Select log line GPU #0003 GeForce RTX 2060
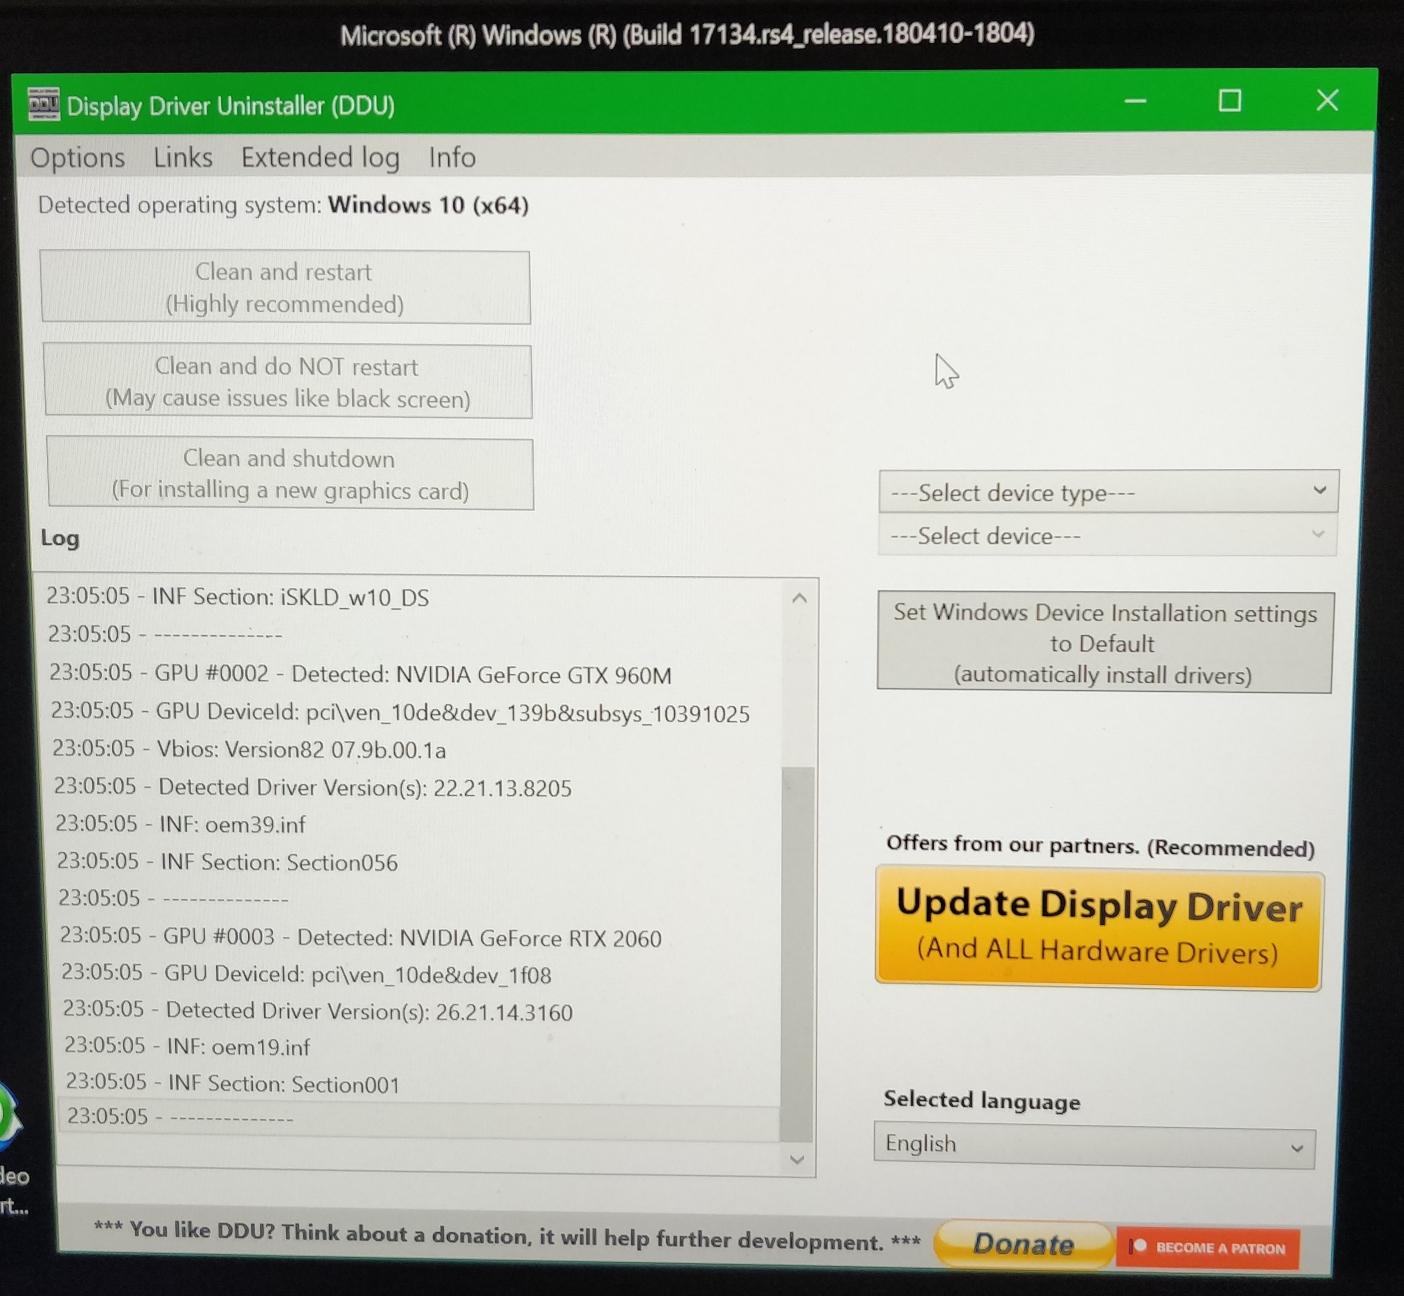The height and width of the screenshot is (1296, 1404). 361,937
